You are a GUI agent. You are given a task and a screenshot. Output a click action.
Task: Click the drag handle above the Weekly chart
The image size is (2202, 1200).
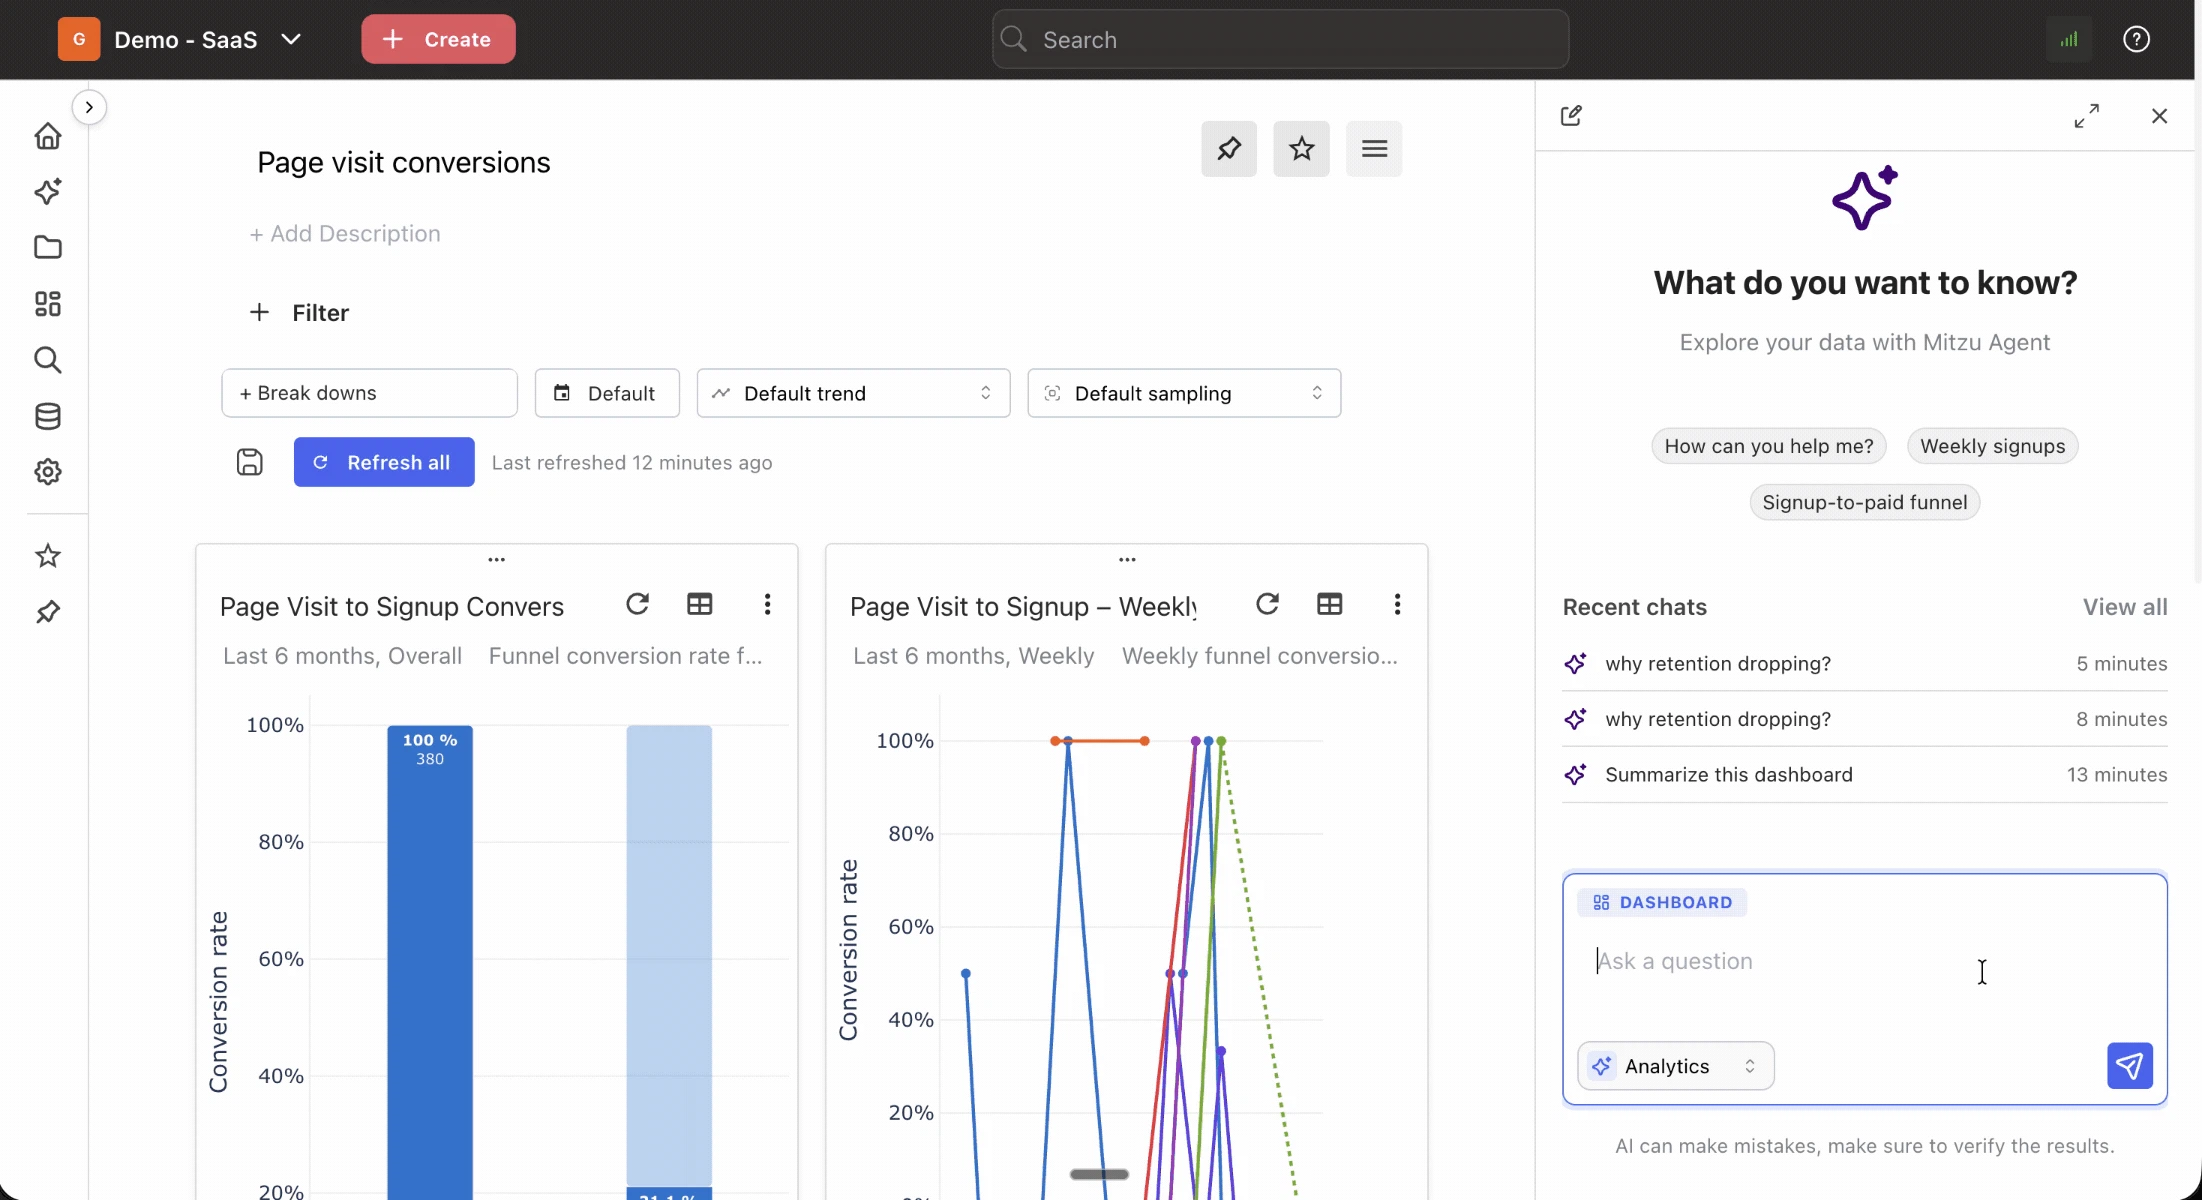[1127, 559]
